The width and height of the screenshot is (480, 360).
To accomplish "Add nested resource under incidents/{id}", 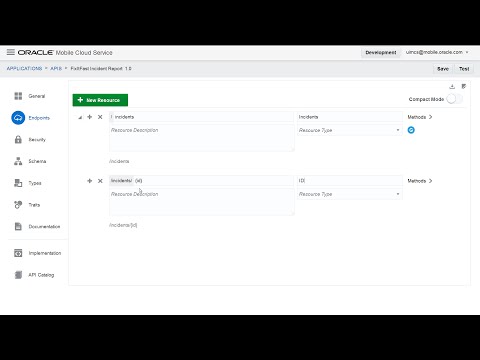I will pos(89,181).
